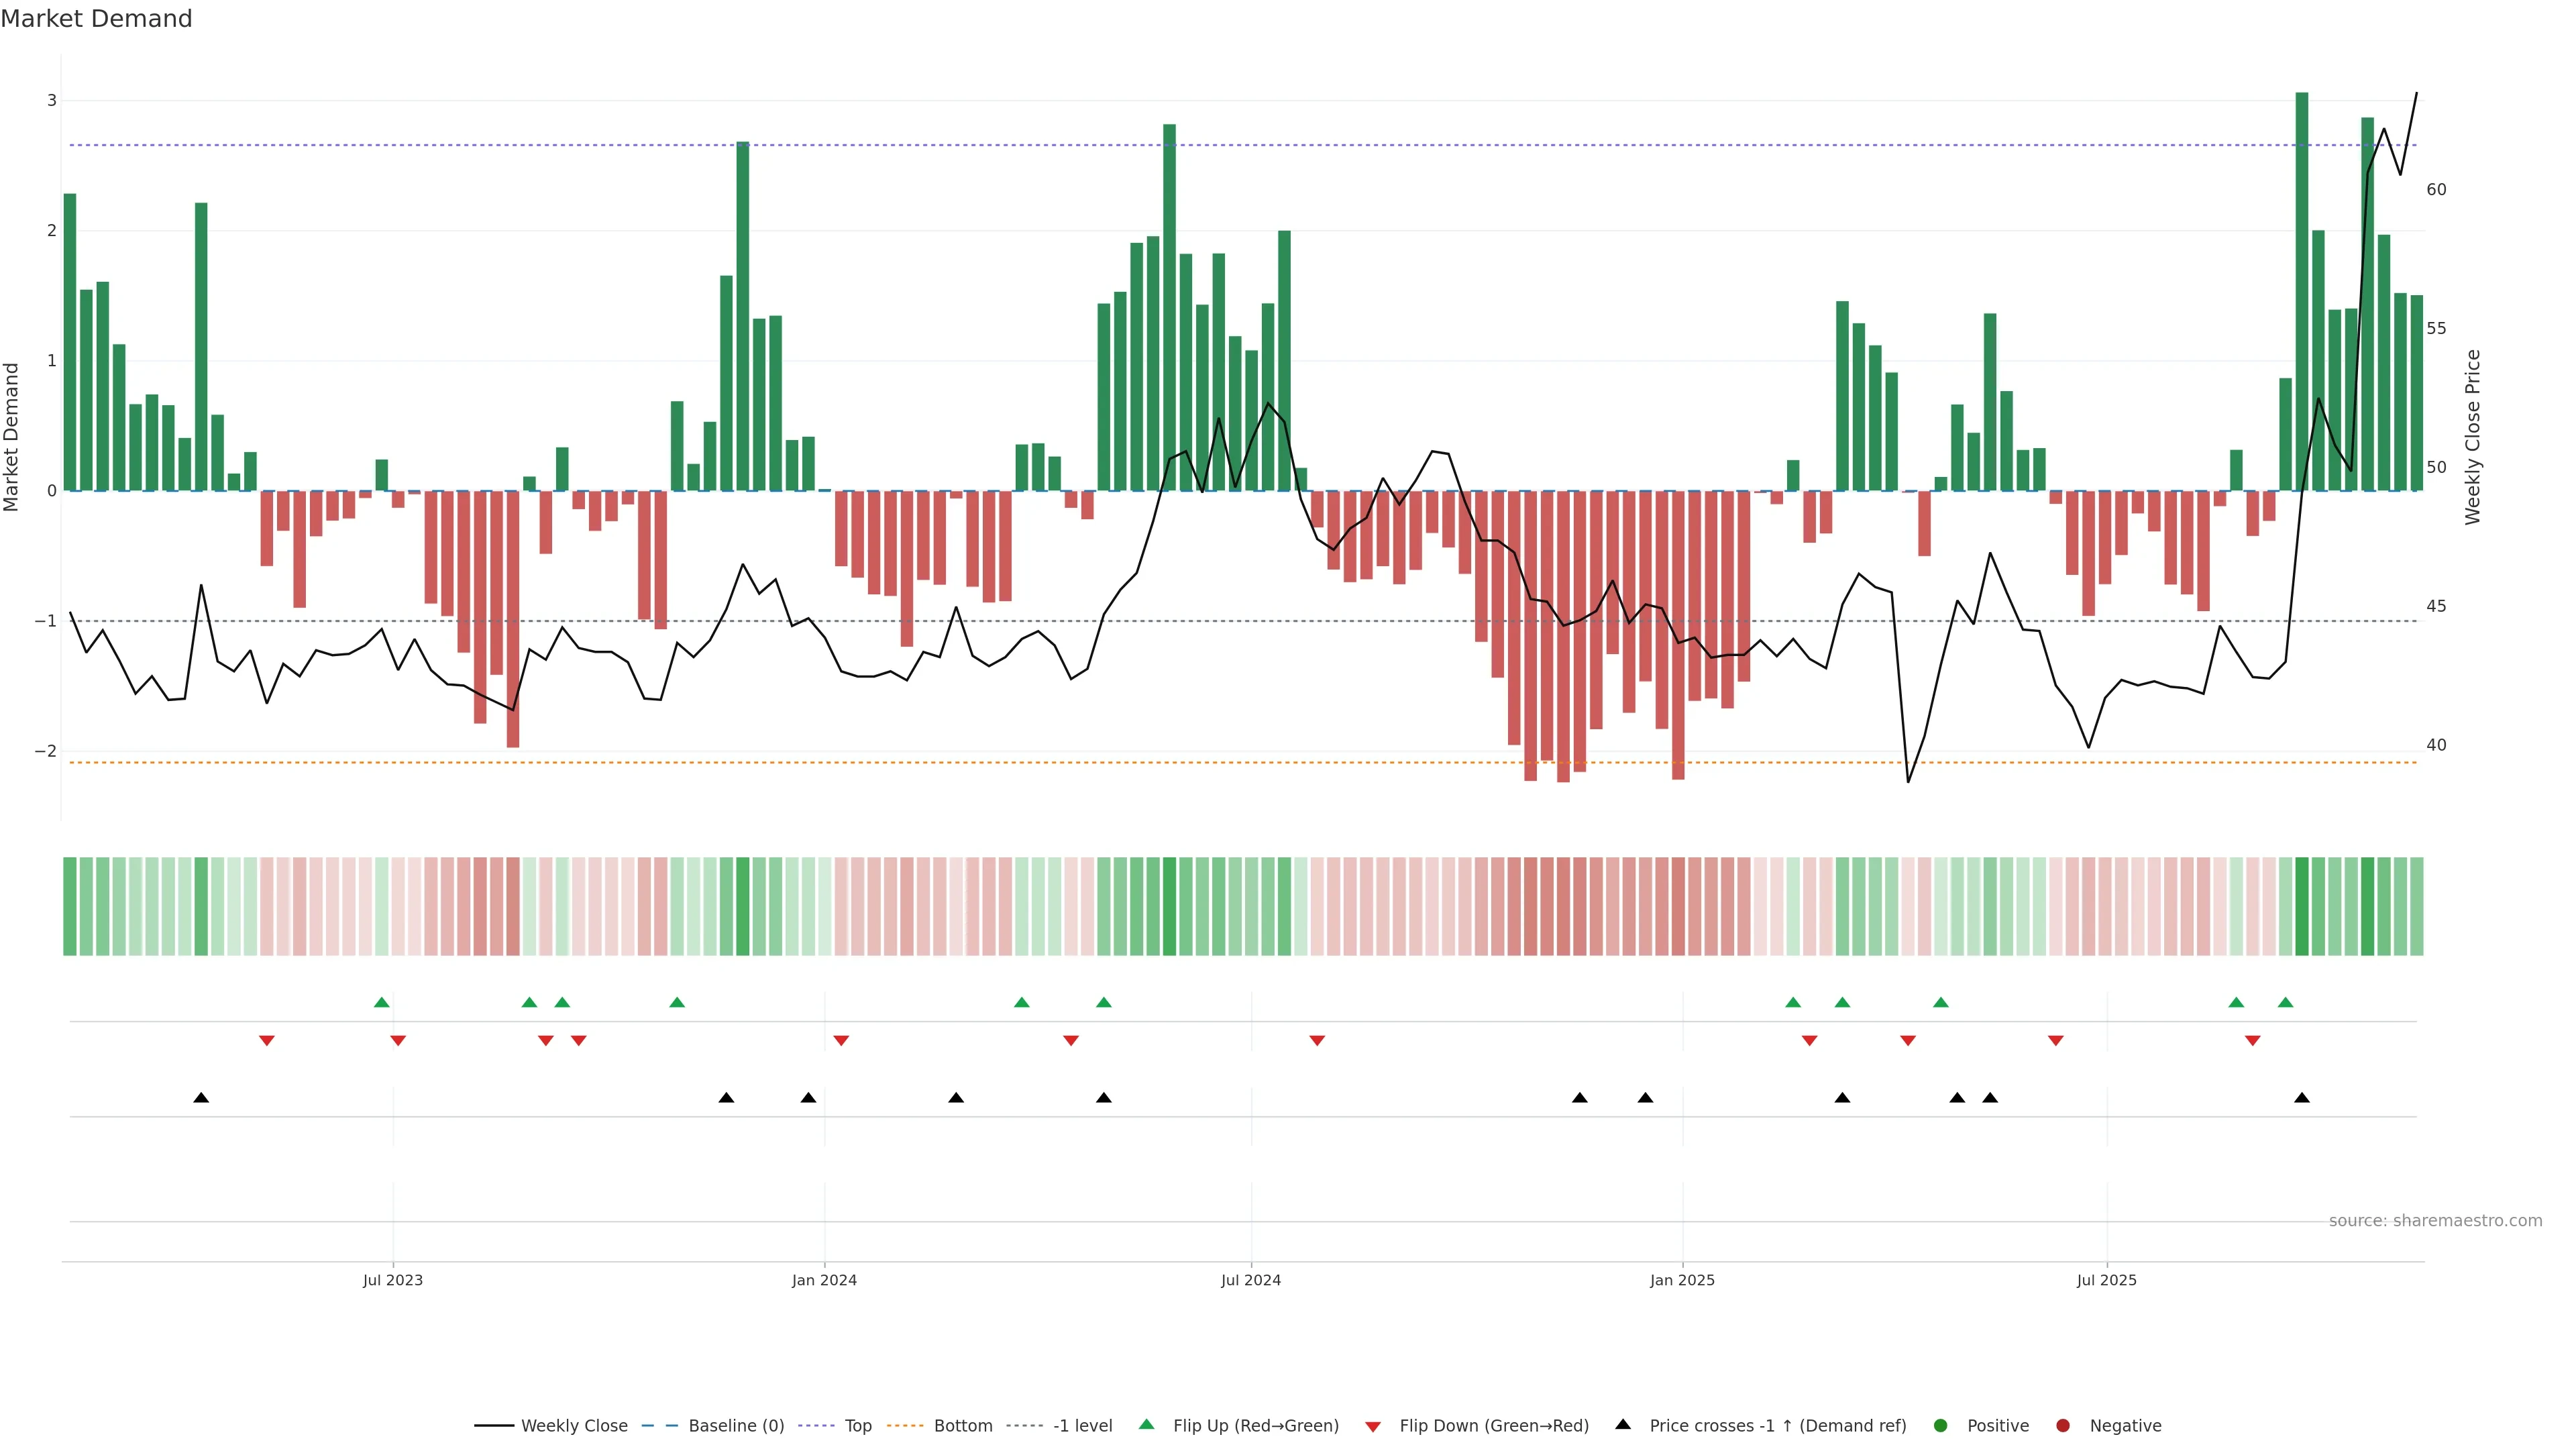Click the first heatmap strip cell on left
The image size is (2576, 1449).
tap(70, 906)
